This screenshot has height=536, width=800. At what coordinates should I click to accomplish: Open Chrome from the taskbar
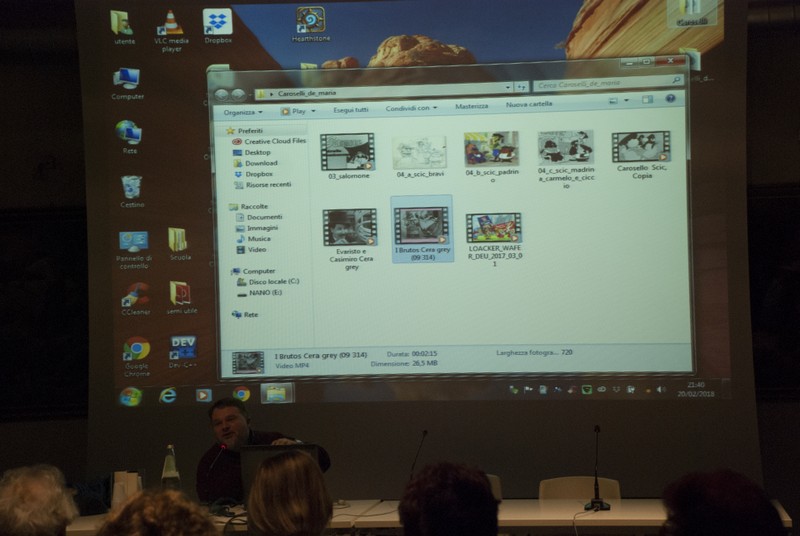(241, 394)
